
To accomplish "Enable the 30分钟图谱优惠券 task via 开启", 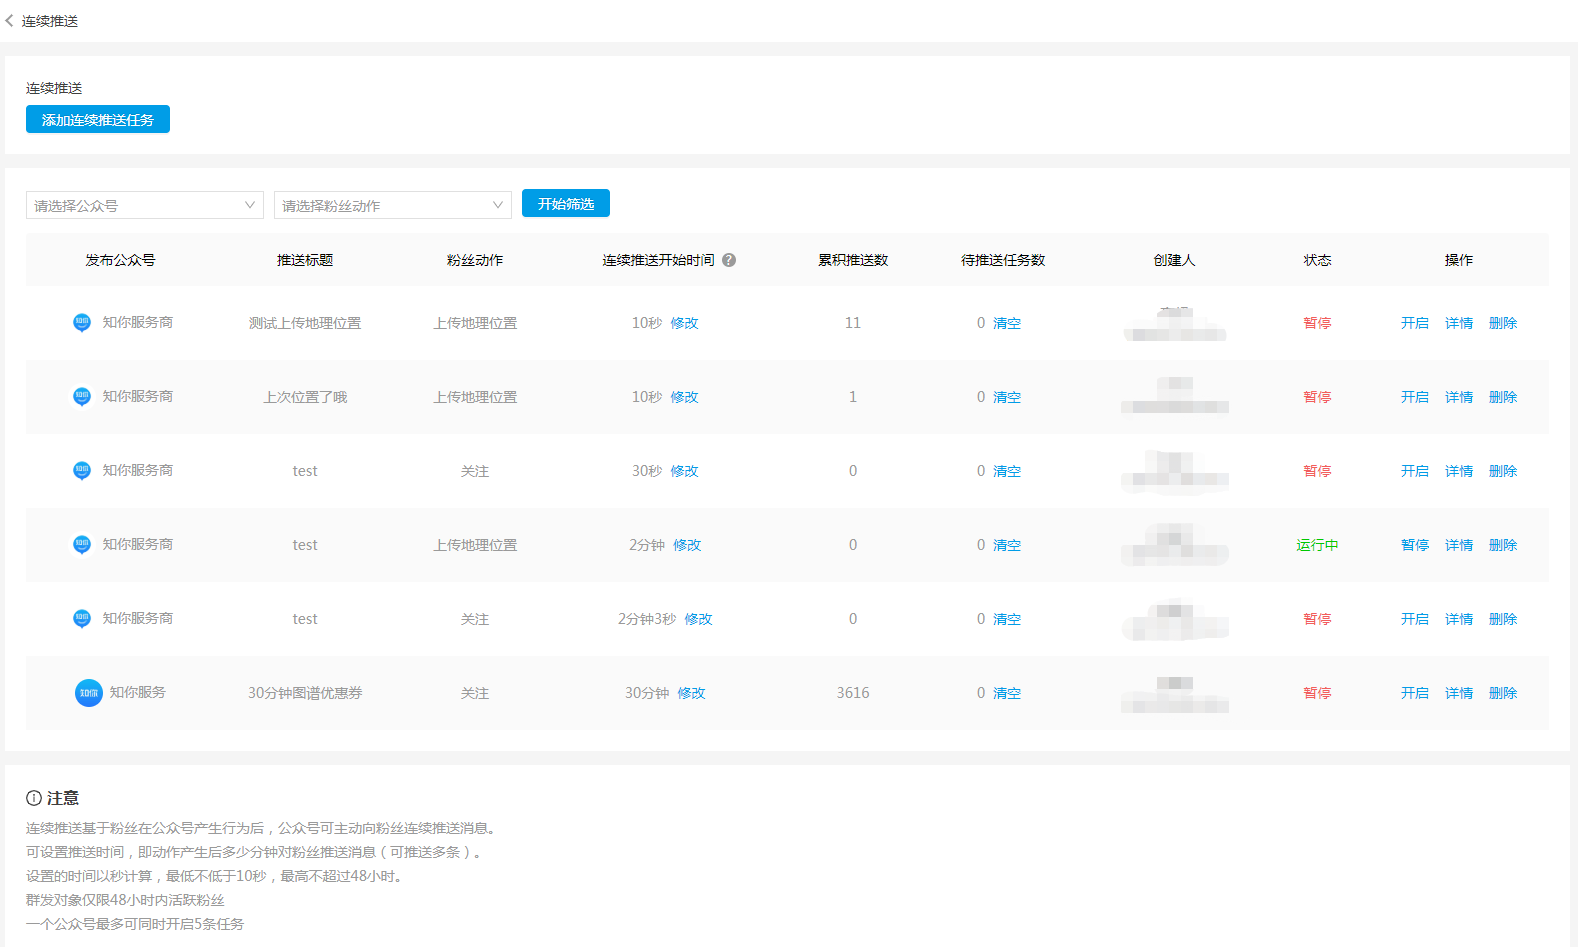I will (x=1414, y=693).
